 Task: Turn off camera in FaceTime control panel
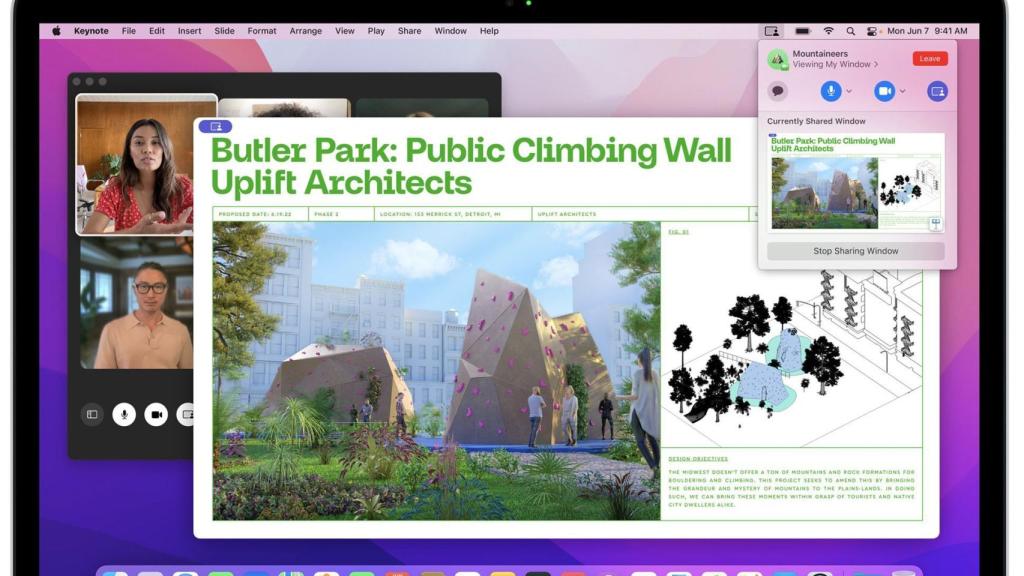[x=884, y=91]
